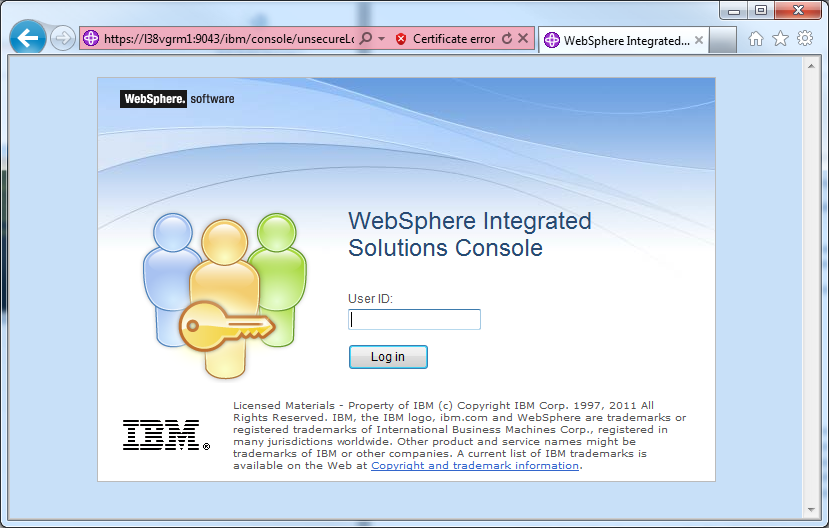This screenshot has height=528, width=829.
Task: Open a new blank tab
Action: pos(723,40)
